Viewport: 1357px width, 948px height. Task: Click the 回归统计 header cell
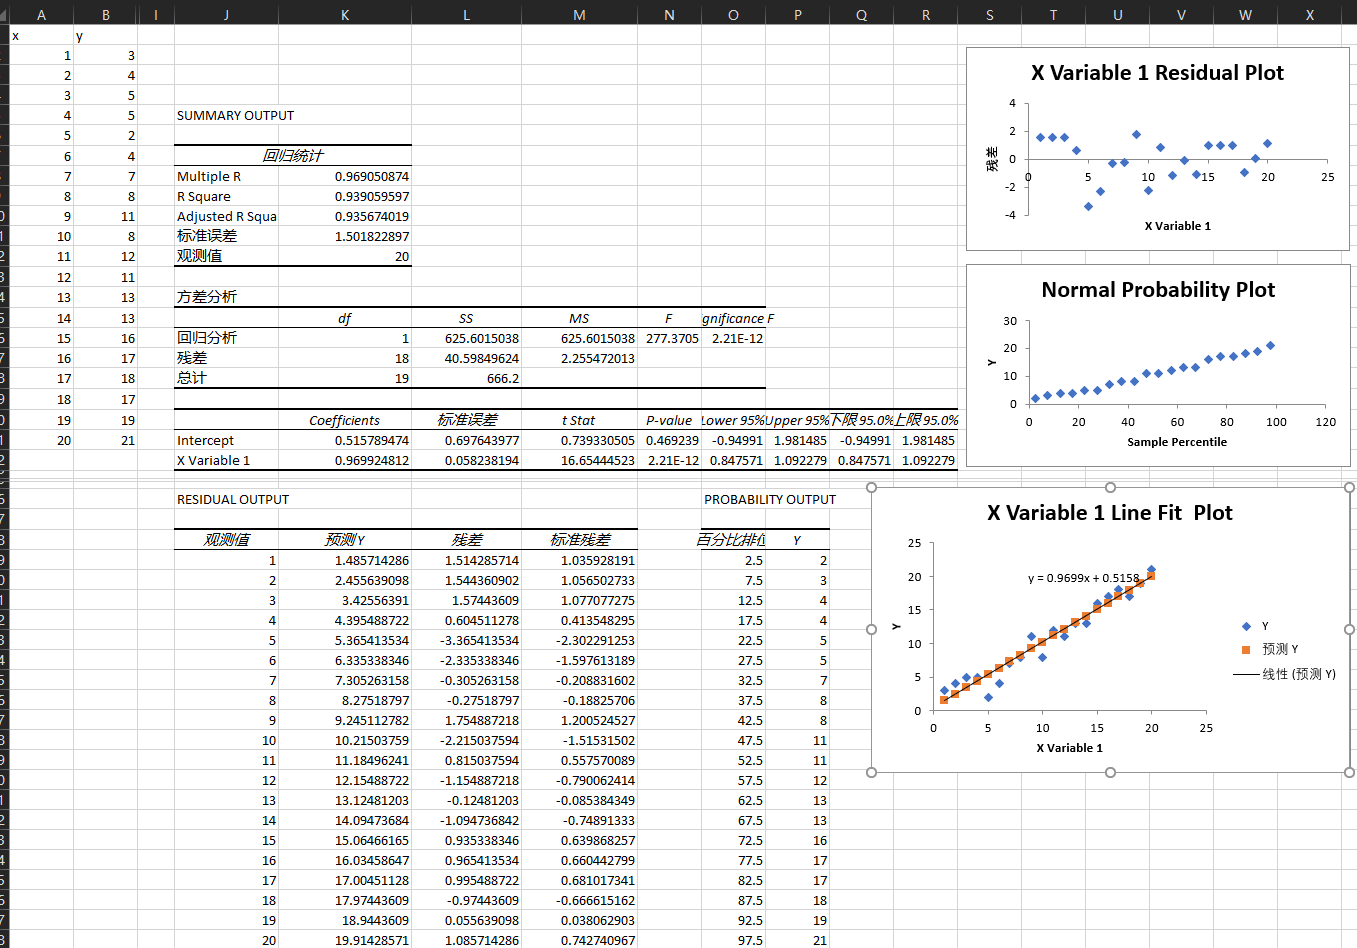pyautogui.click(x=292, y=156)
